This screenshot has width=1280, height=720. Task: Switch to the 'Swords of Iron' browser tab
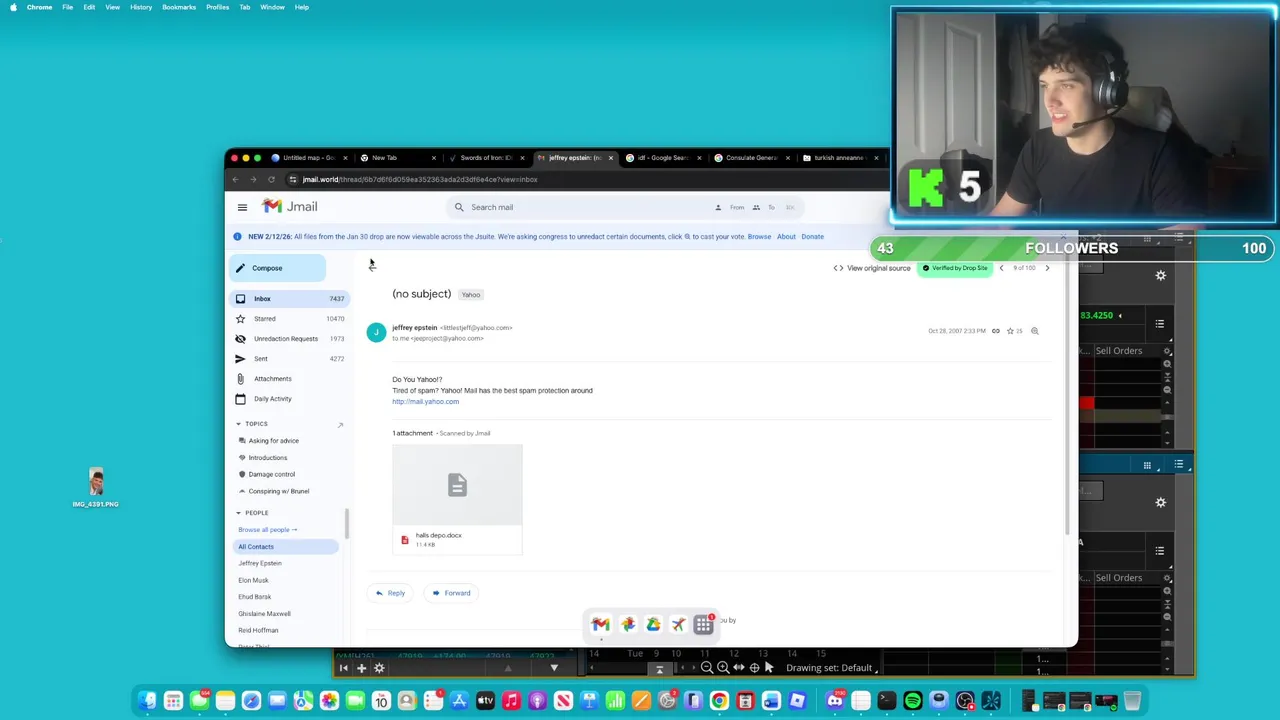485,158
